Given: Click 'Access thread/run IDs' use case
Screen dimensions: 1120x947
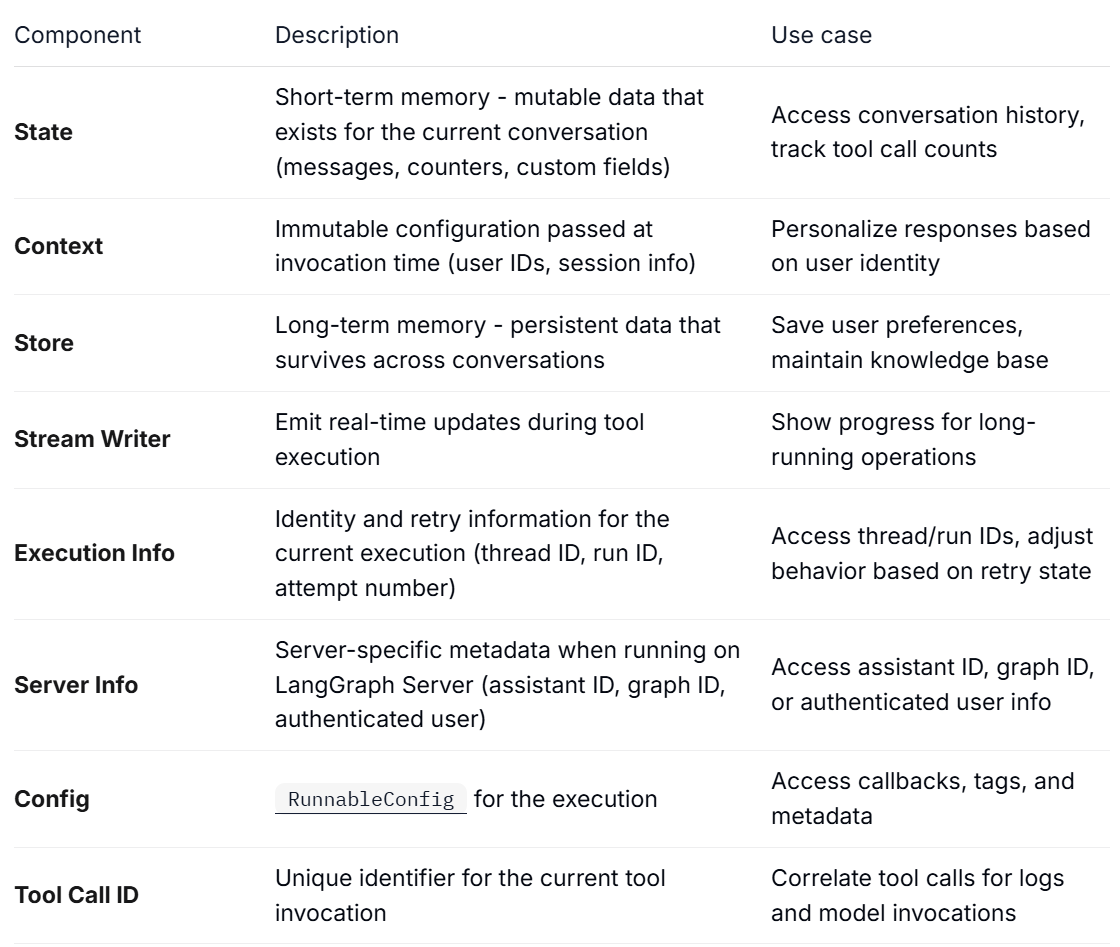Looking at the screenshot, I should point(932,553).
